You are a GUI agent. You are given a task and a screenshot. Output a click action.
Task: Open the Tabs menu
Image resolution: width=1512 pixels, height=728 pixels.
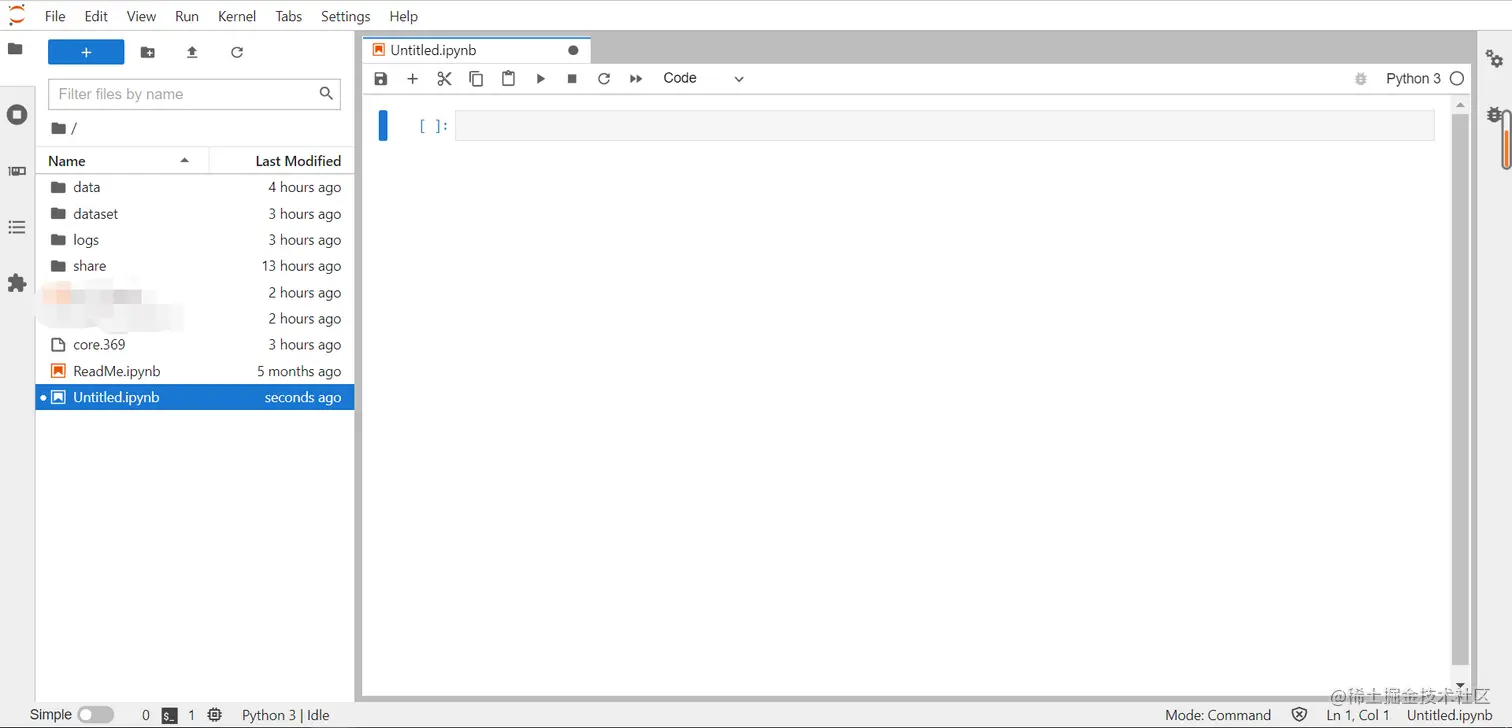(x=289, y=16)
